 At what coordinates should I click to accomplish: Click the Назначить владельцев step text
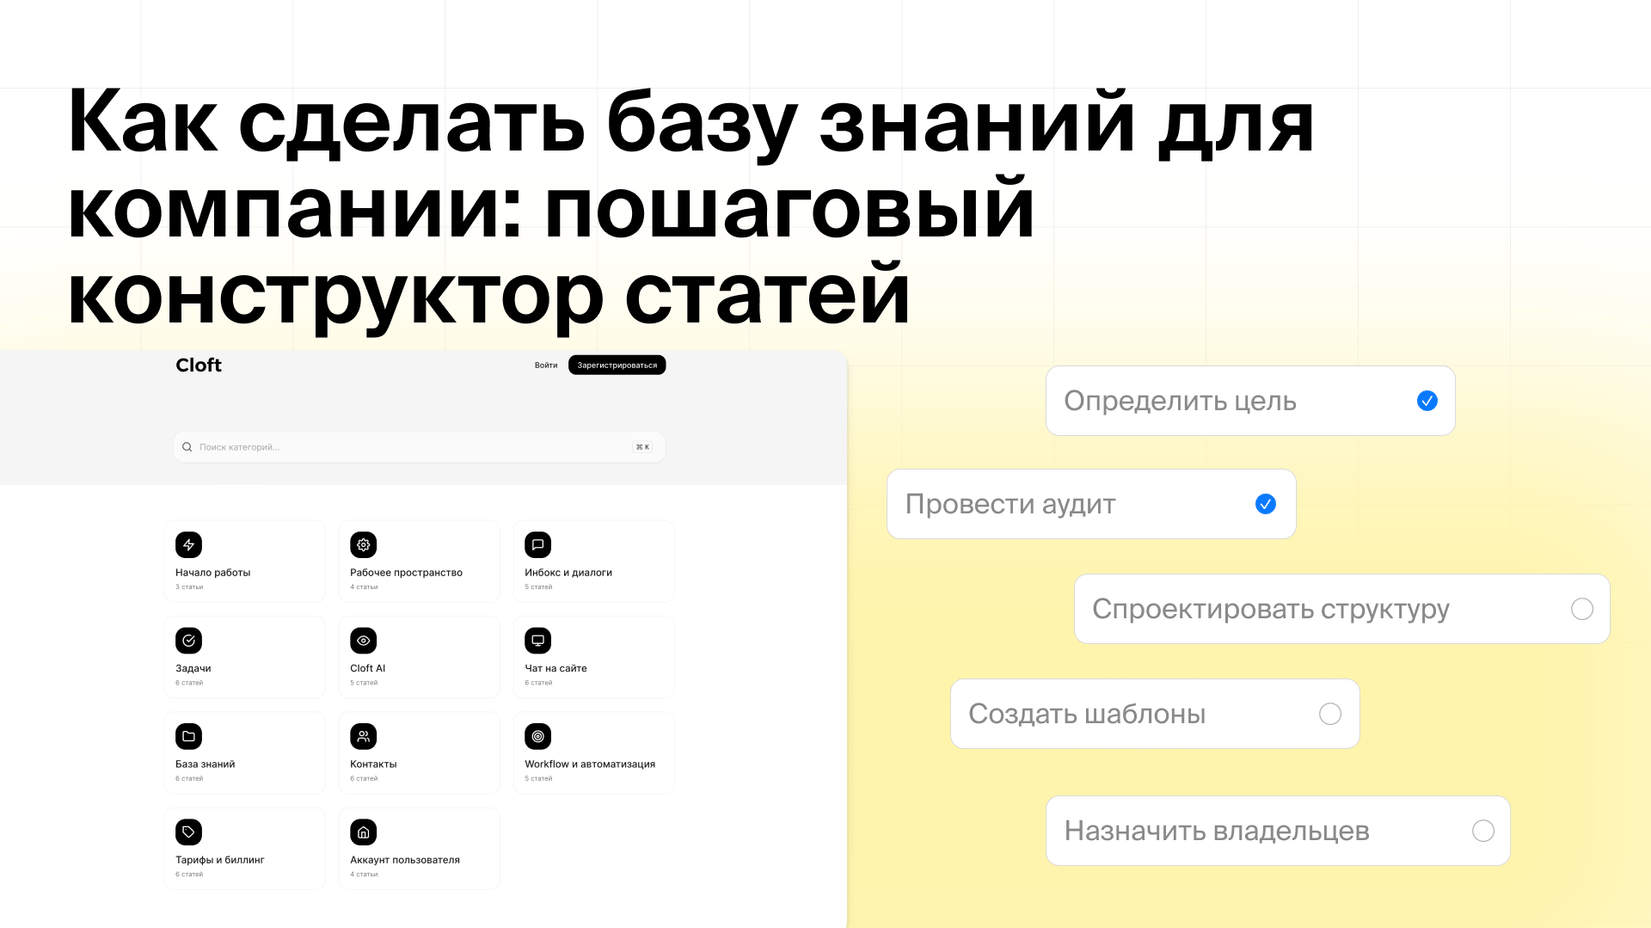click(1217, 831)
